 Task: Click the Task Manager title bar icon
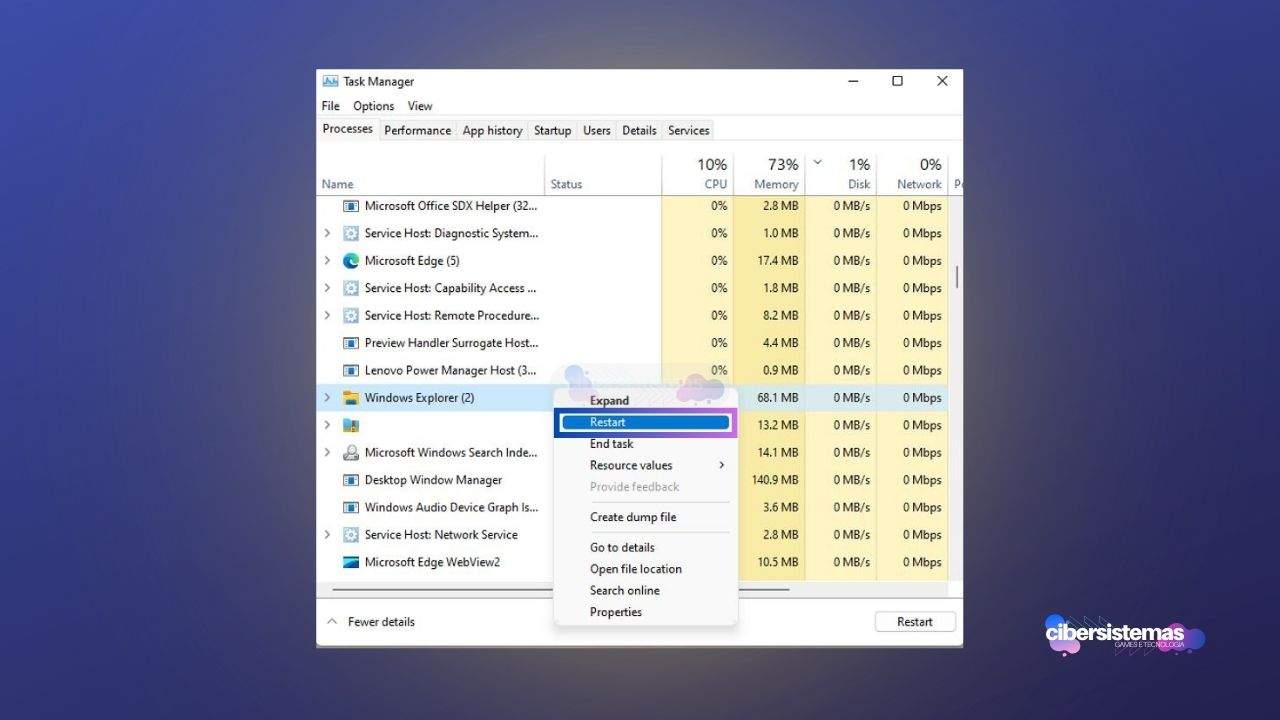330,82
